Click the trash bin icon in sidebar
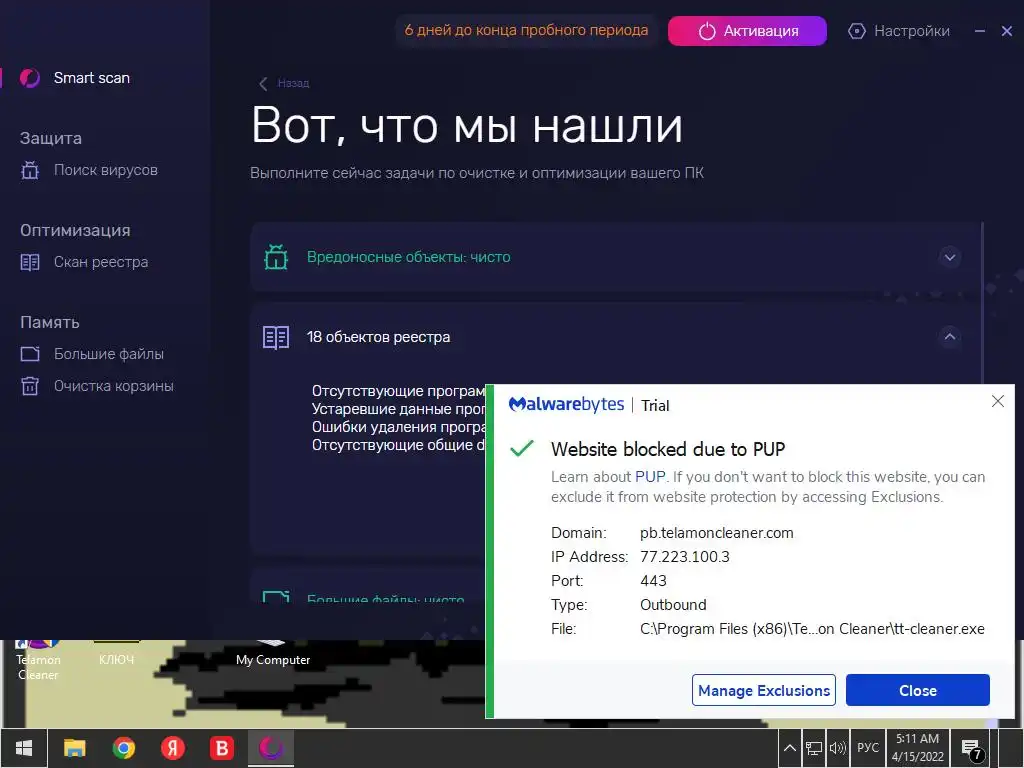This screenshot has width=1024, height=768. [x=29, y=386]
